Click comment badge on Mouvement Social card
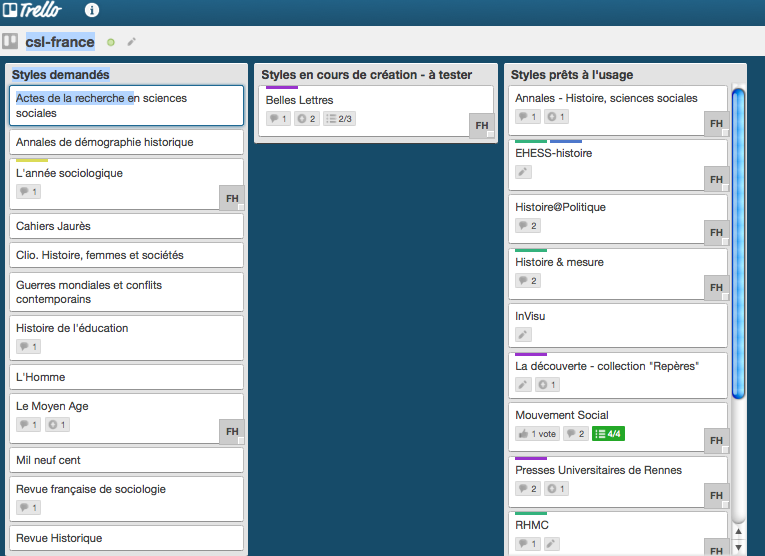 tap(576, 434)
